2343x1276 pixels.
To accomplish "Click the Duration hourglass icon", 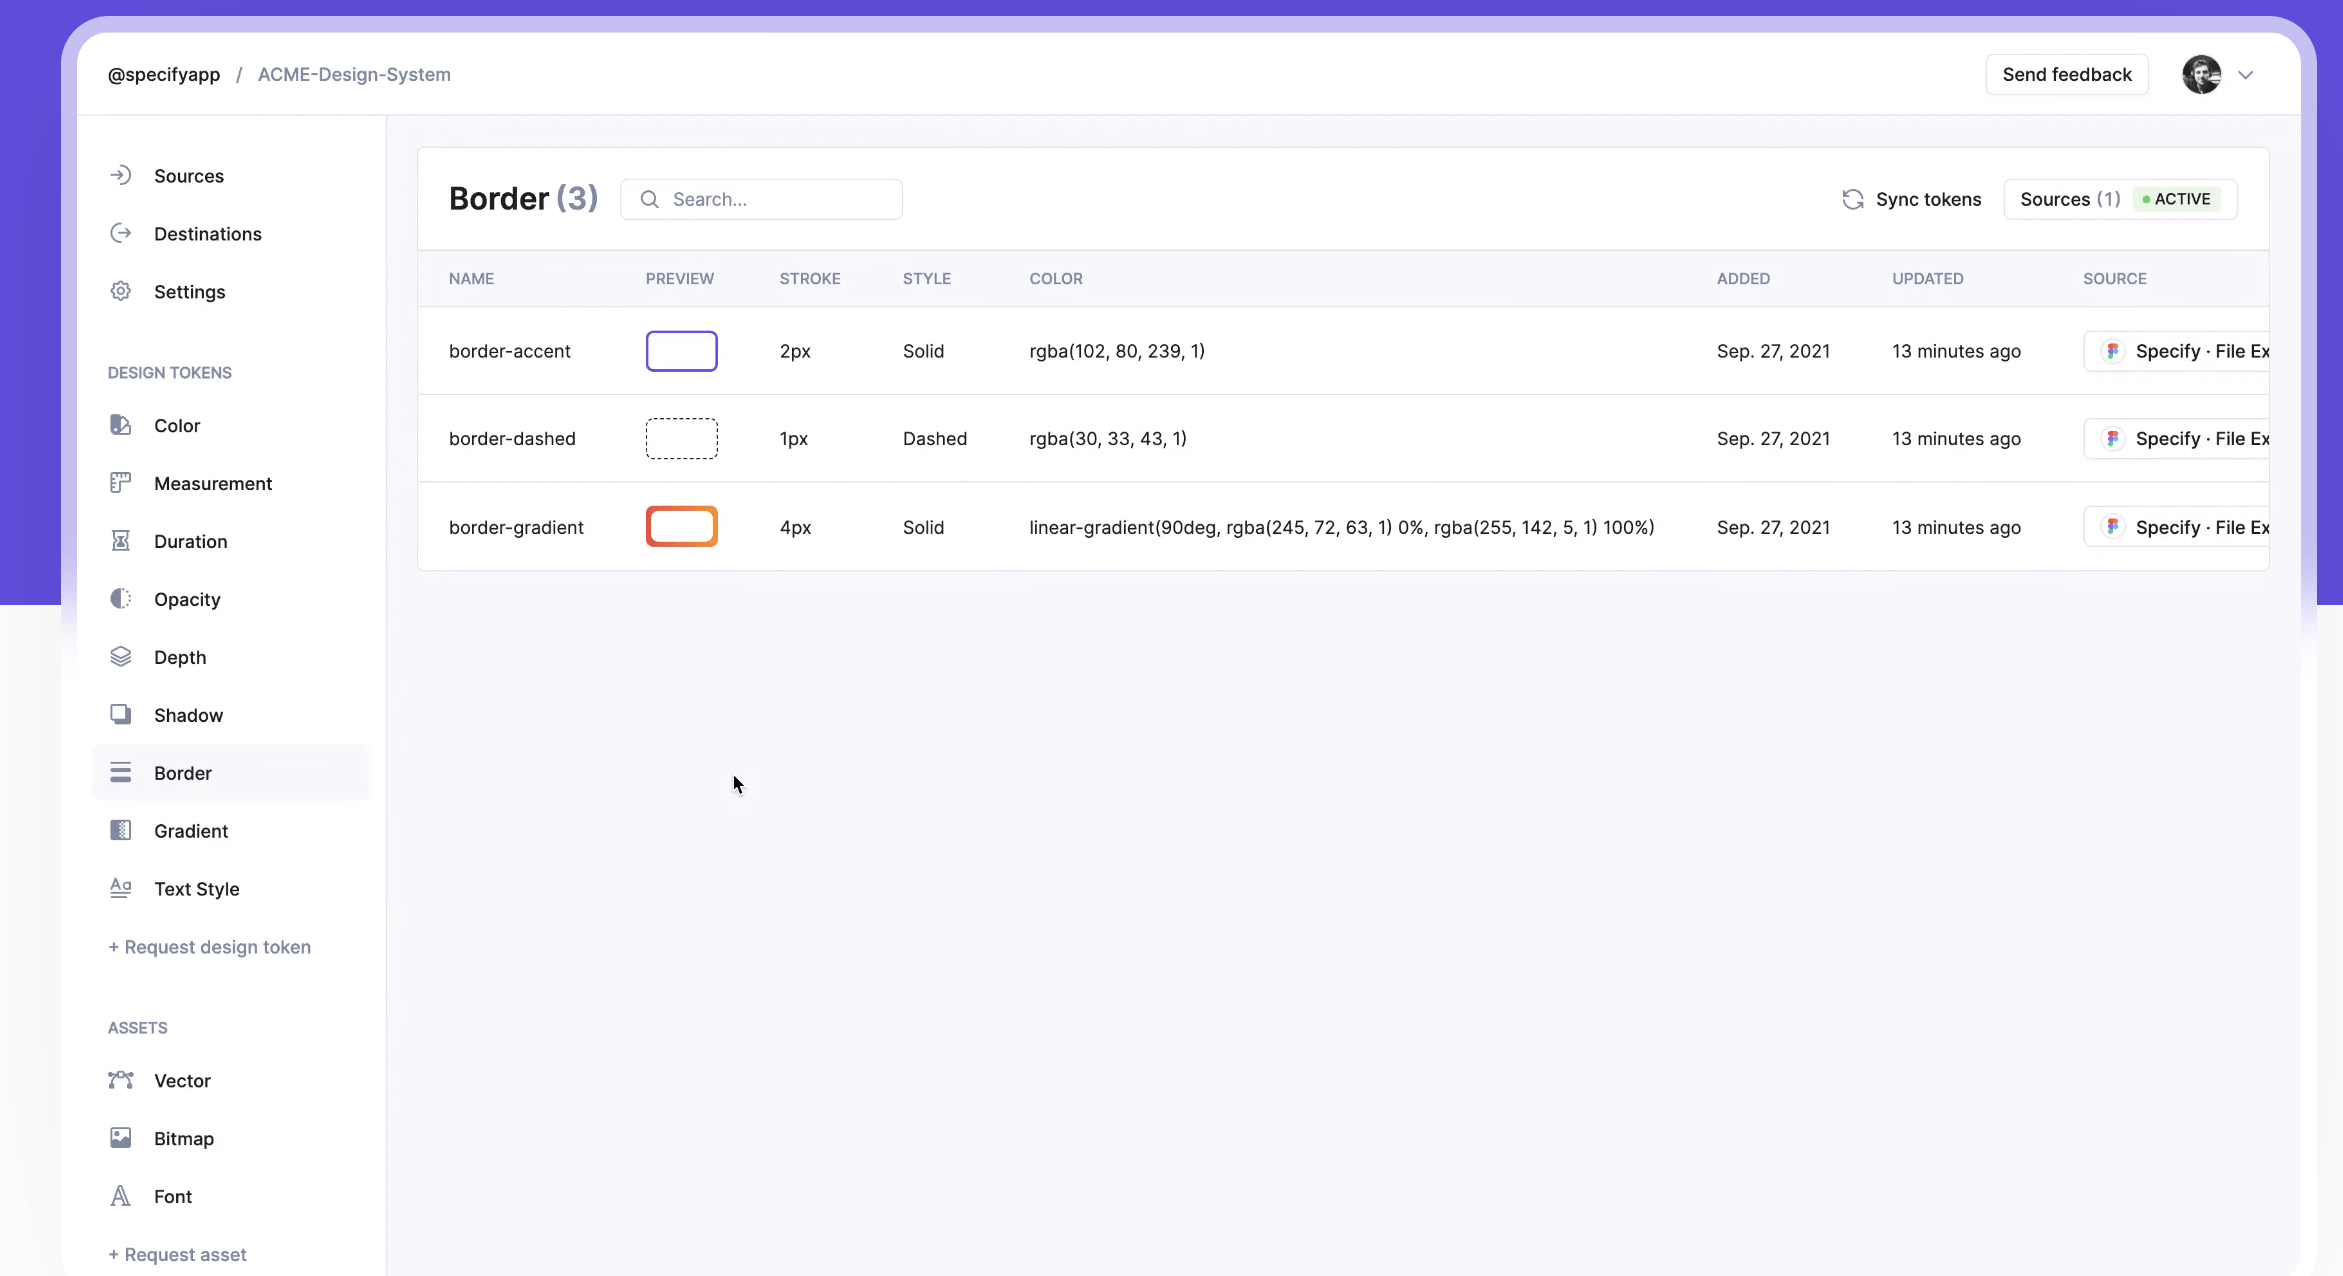I will click(120, 541).
